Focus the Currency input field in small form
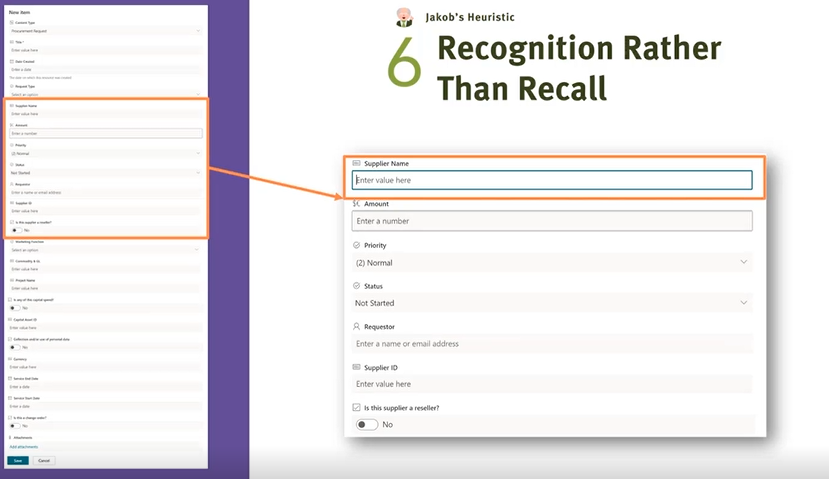This screenshot has width=829, height=479. point(105,367)
